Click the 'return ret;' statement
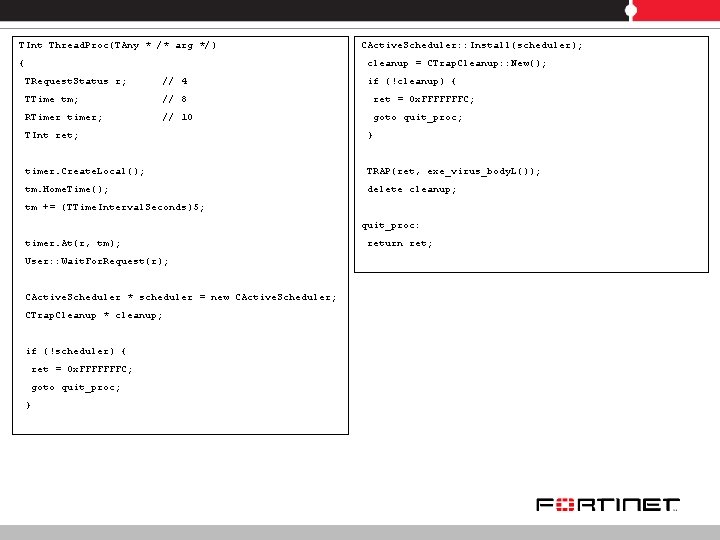 (400, 243)
